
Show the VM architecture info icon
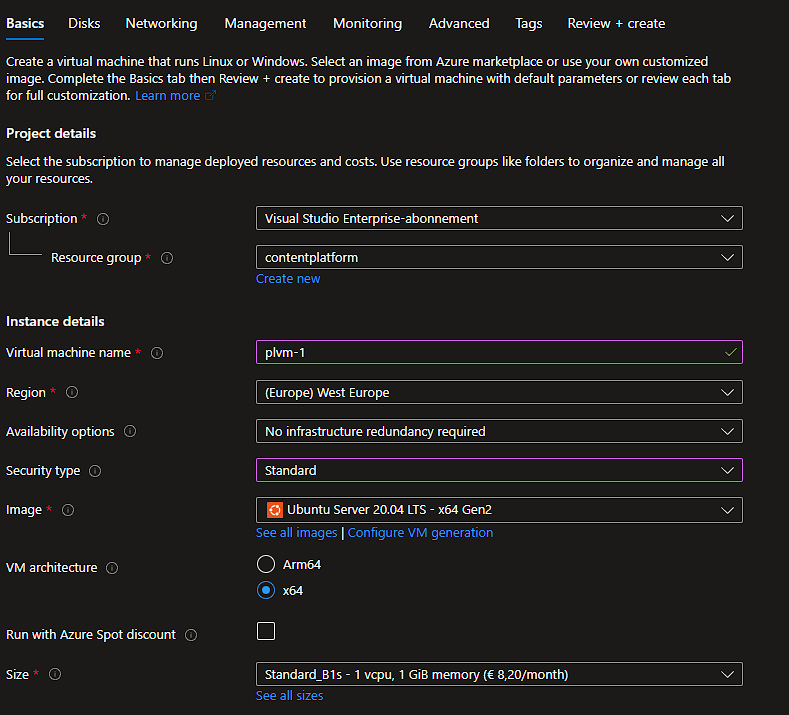(112, 568)
